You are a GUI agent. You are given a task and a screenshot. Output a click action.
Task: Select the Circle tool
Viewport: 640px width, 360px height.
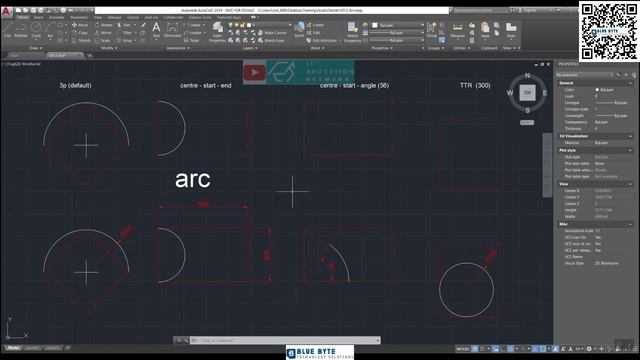pyautogui.click(x=36, y=30)
